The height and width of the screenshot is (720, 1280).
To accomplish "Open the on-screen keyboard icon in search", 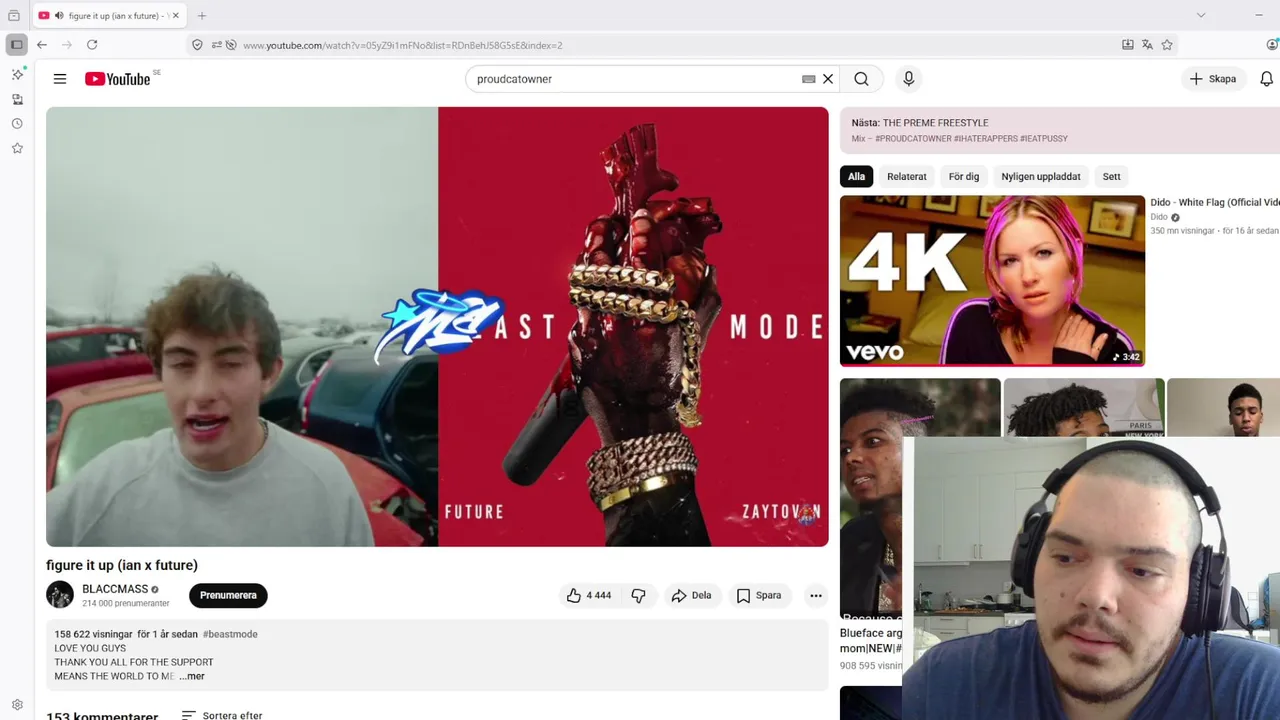I will click(809, 79).
